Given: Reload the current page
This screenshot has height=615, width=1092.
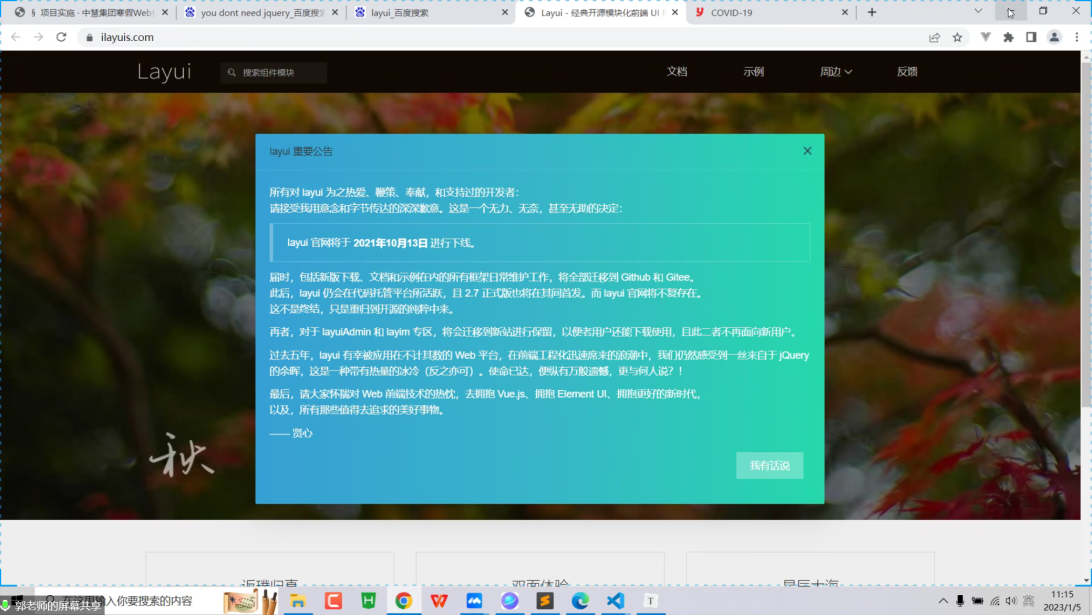Looking at the screenshot, I should [61, 37].
